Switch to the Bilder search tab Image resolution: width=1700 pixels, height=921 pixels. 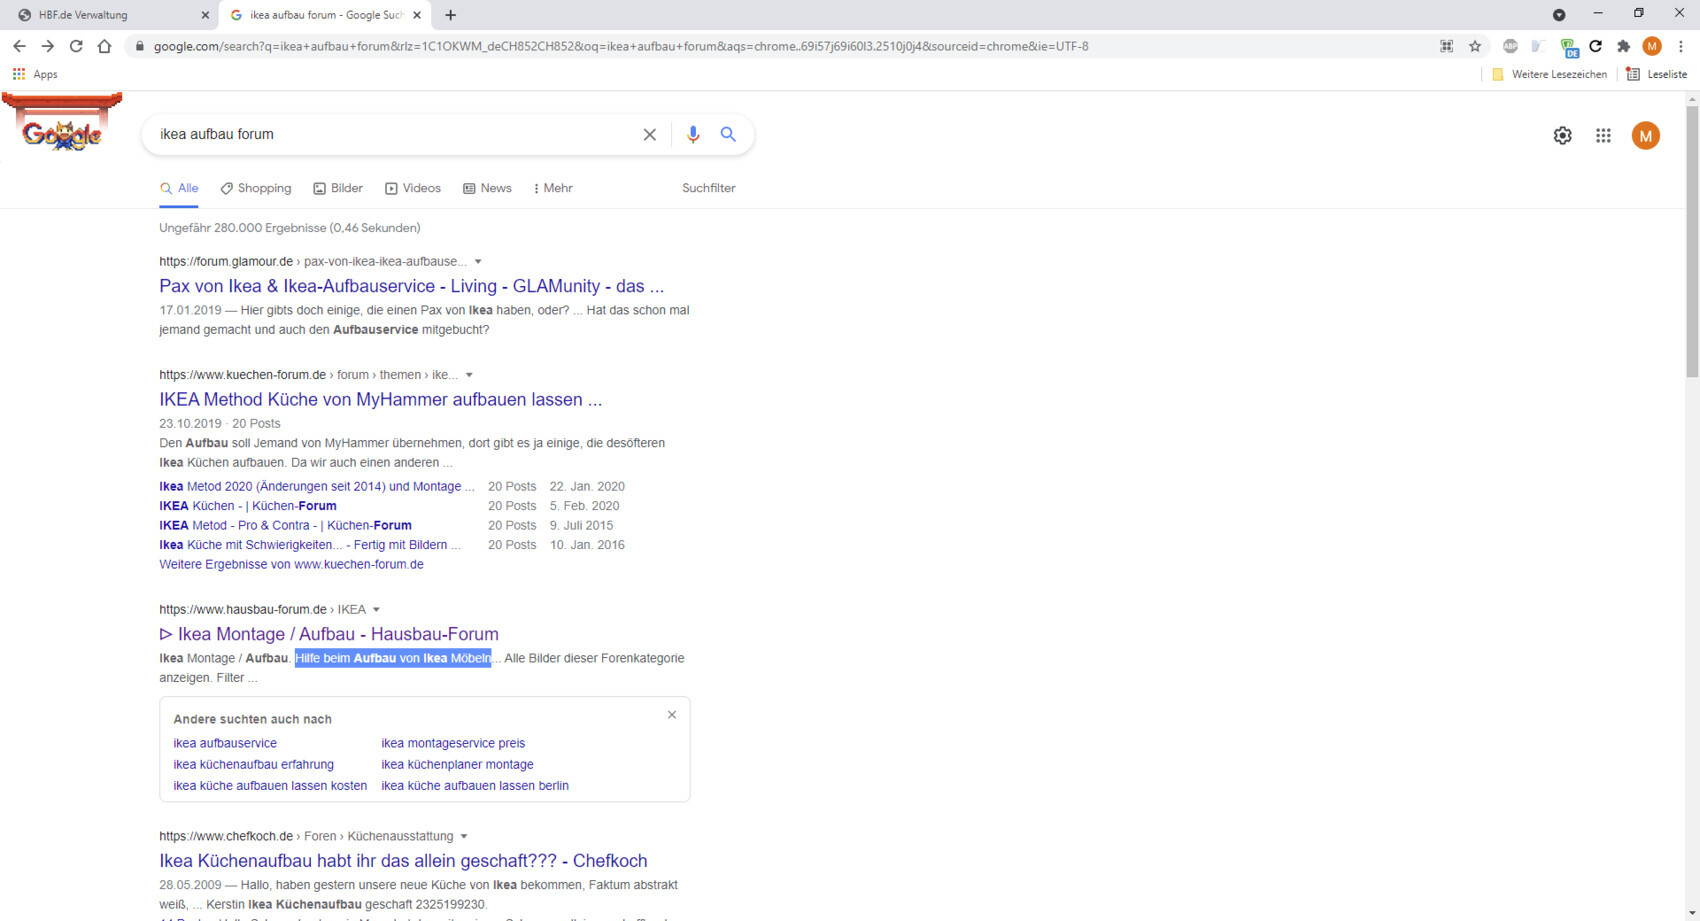click(338, 188)
